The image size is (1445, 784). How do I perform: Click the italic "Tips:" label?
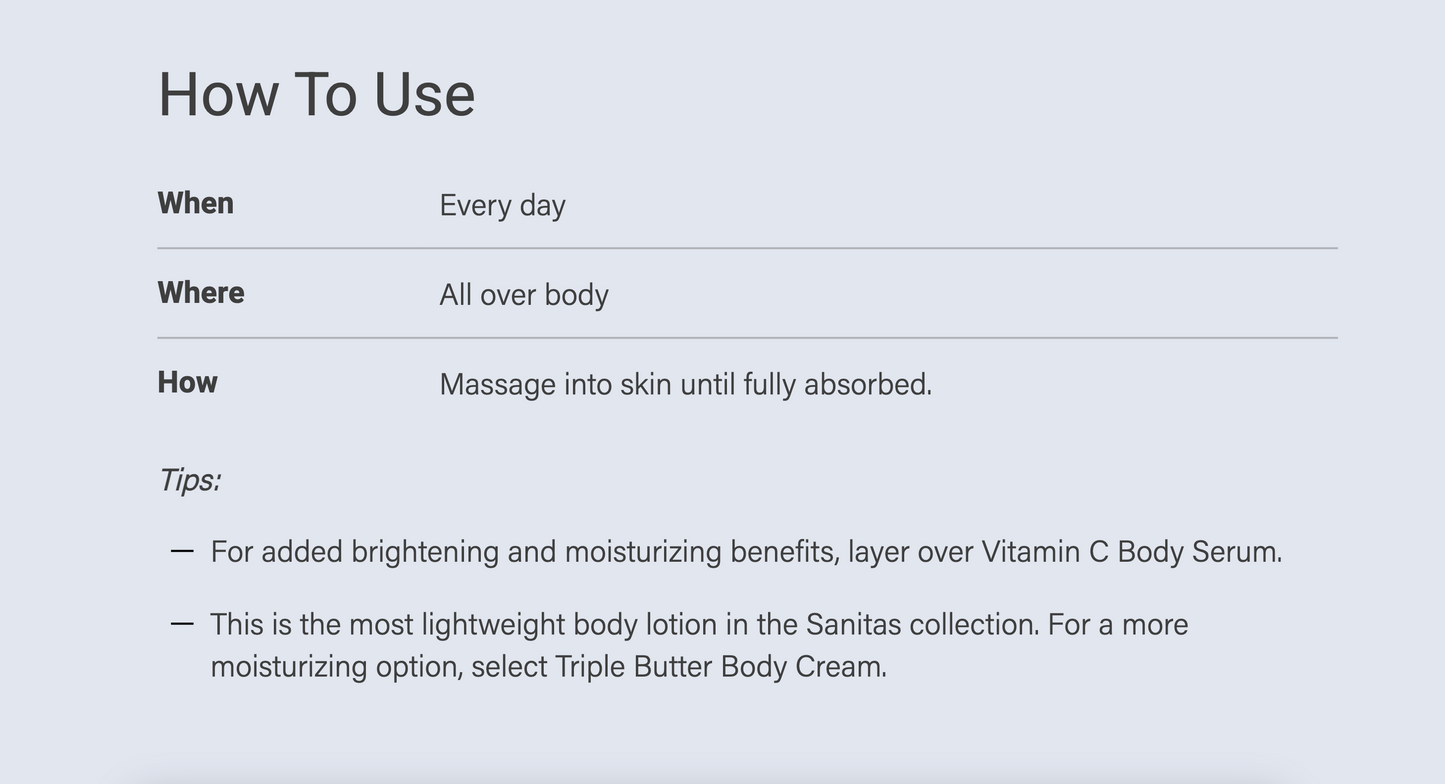[x=189, y=480]
